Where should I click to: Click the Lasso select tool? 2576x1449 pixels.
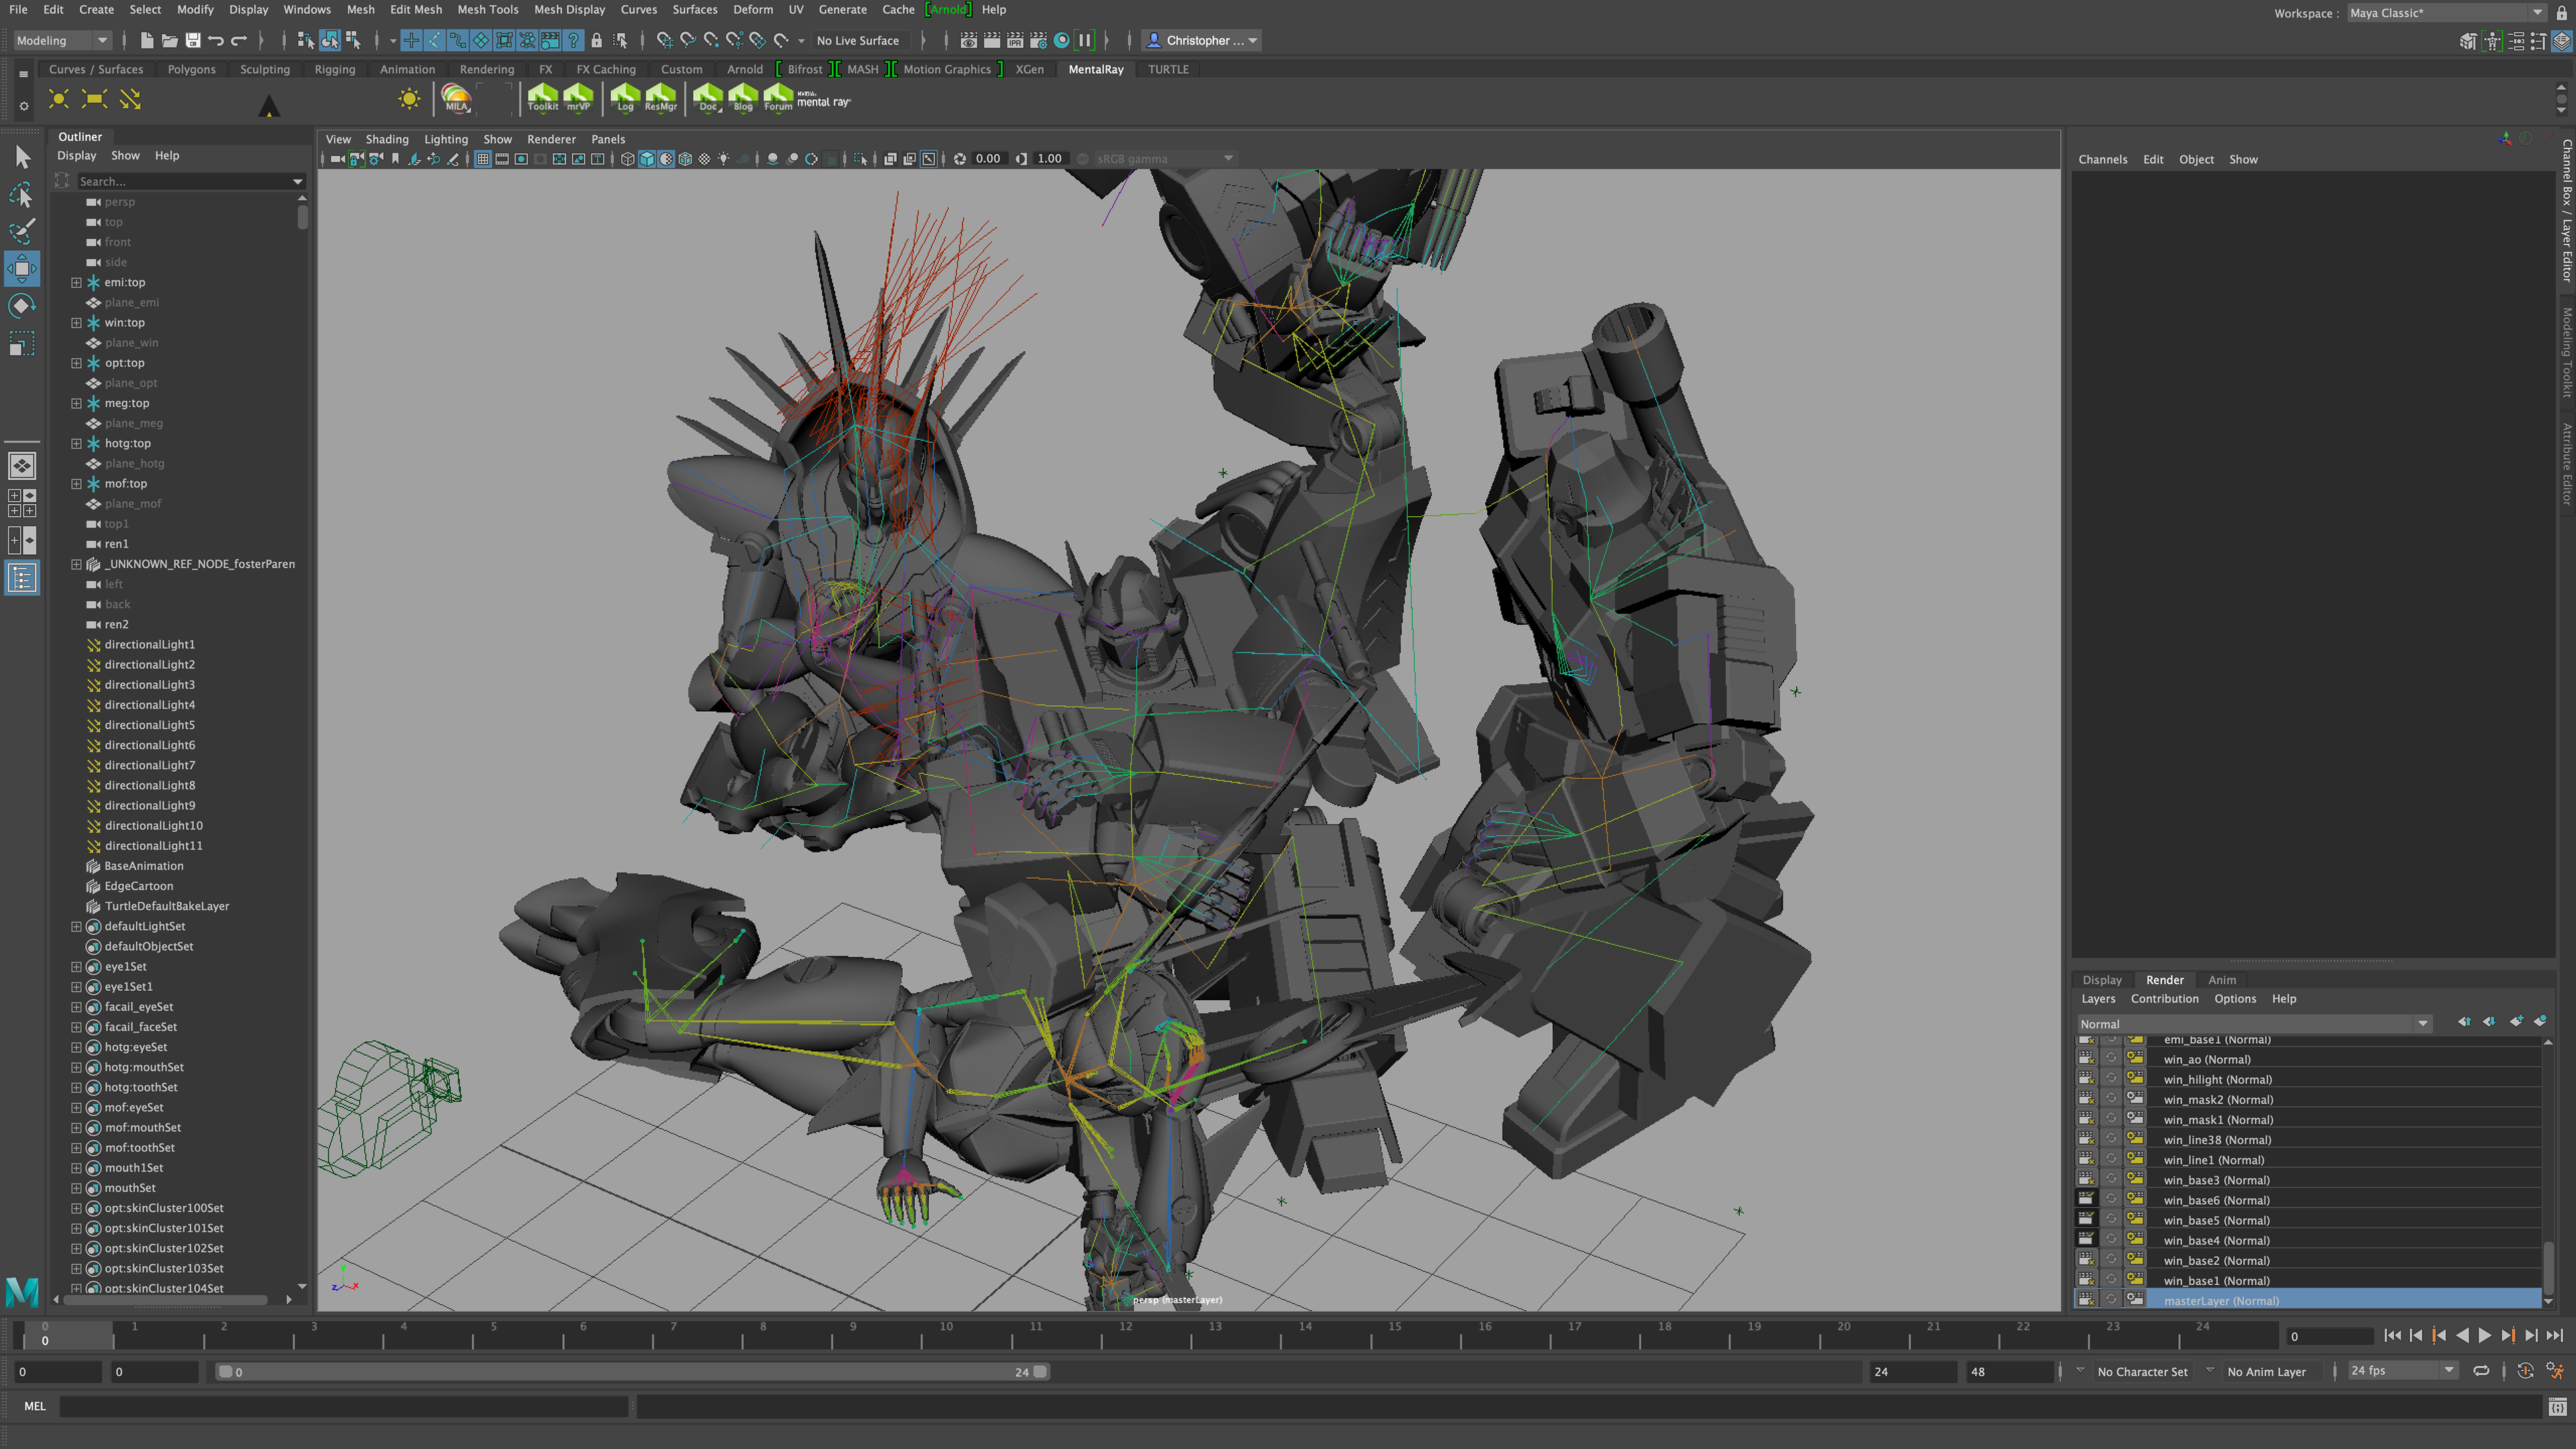click(21, 194)
